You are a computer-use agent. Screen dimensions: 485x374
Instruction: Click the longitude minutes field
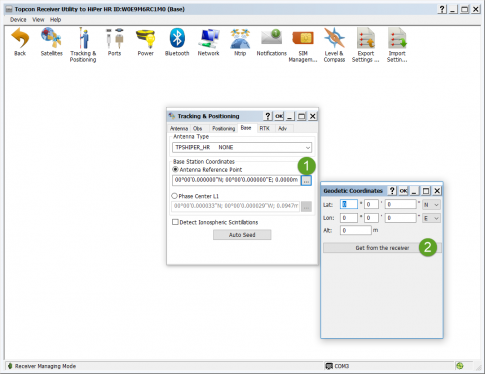[371, 218]
